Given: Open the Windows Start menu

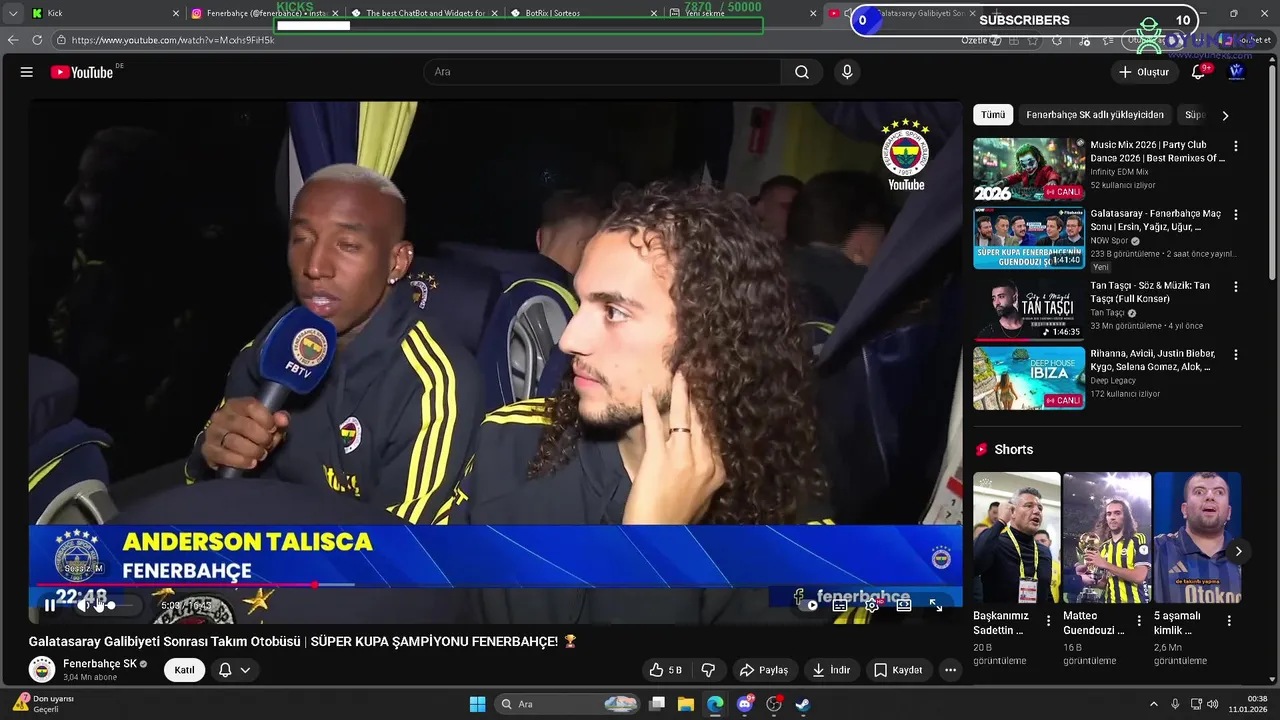Looking at the screenshot, I should coord(477,704).
